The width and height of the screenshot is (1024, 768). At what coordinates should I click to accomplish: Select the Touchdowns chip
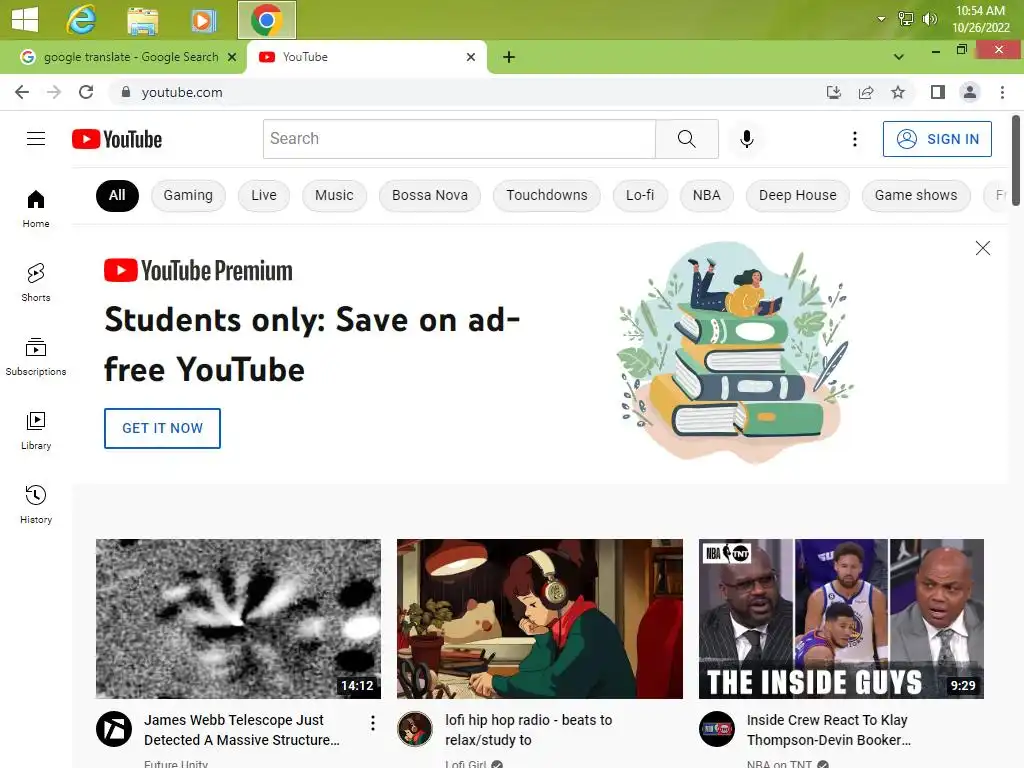coord(547,195)
